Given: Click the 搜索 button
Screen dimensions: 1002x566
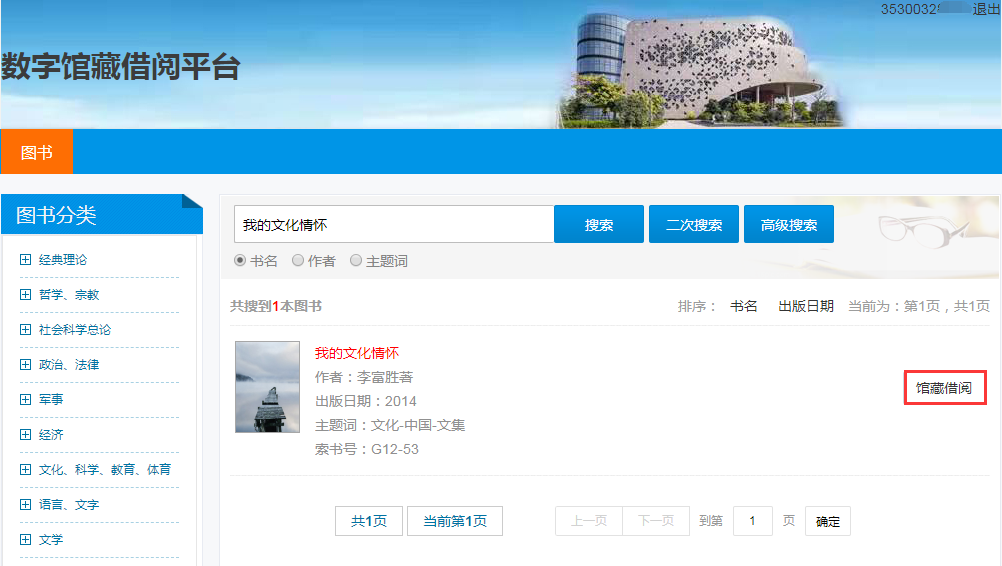Looking at the screenshot, I should pos(599,225).
